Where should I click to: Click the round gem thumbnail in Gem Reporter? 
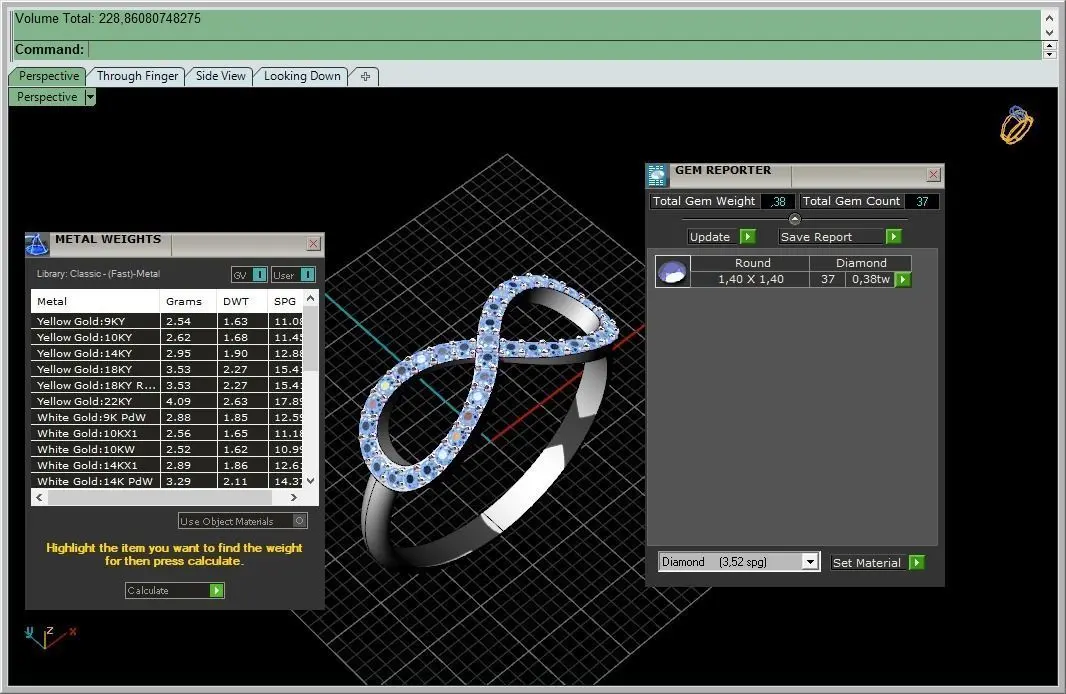[x=672, y=271]
